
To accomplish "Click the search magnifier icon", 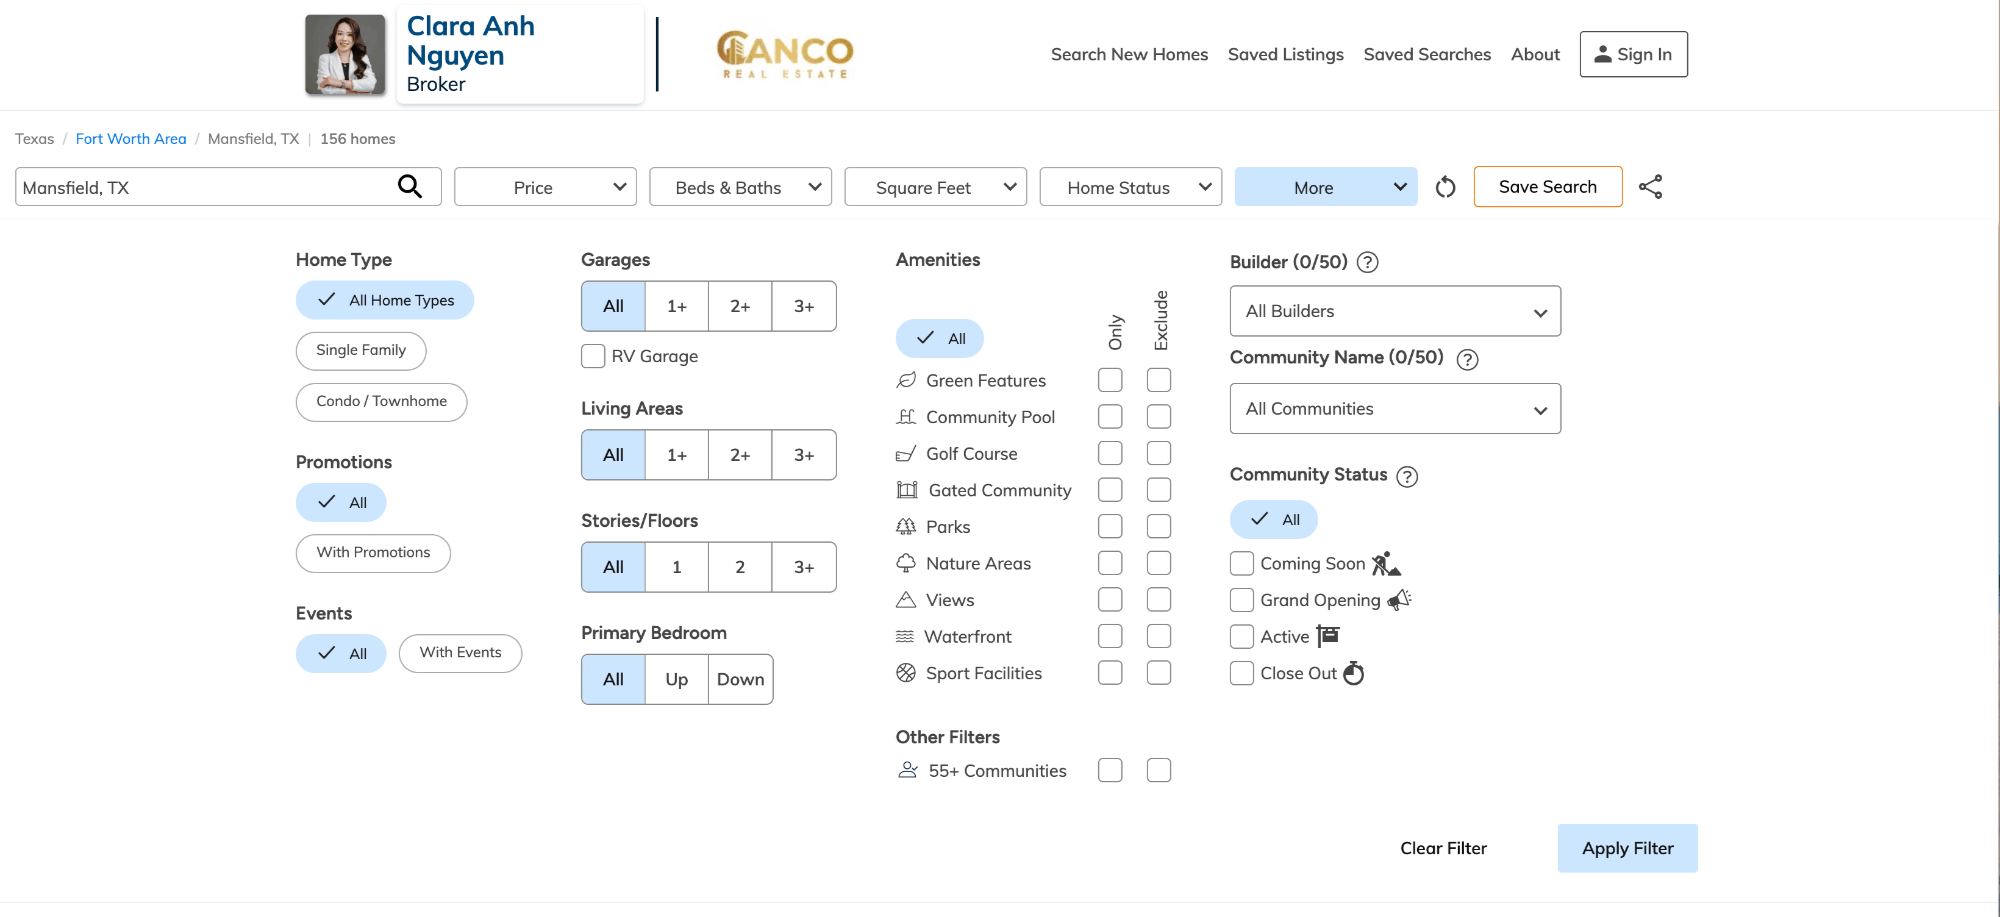I will point(410,186).
